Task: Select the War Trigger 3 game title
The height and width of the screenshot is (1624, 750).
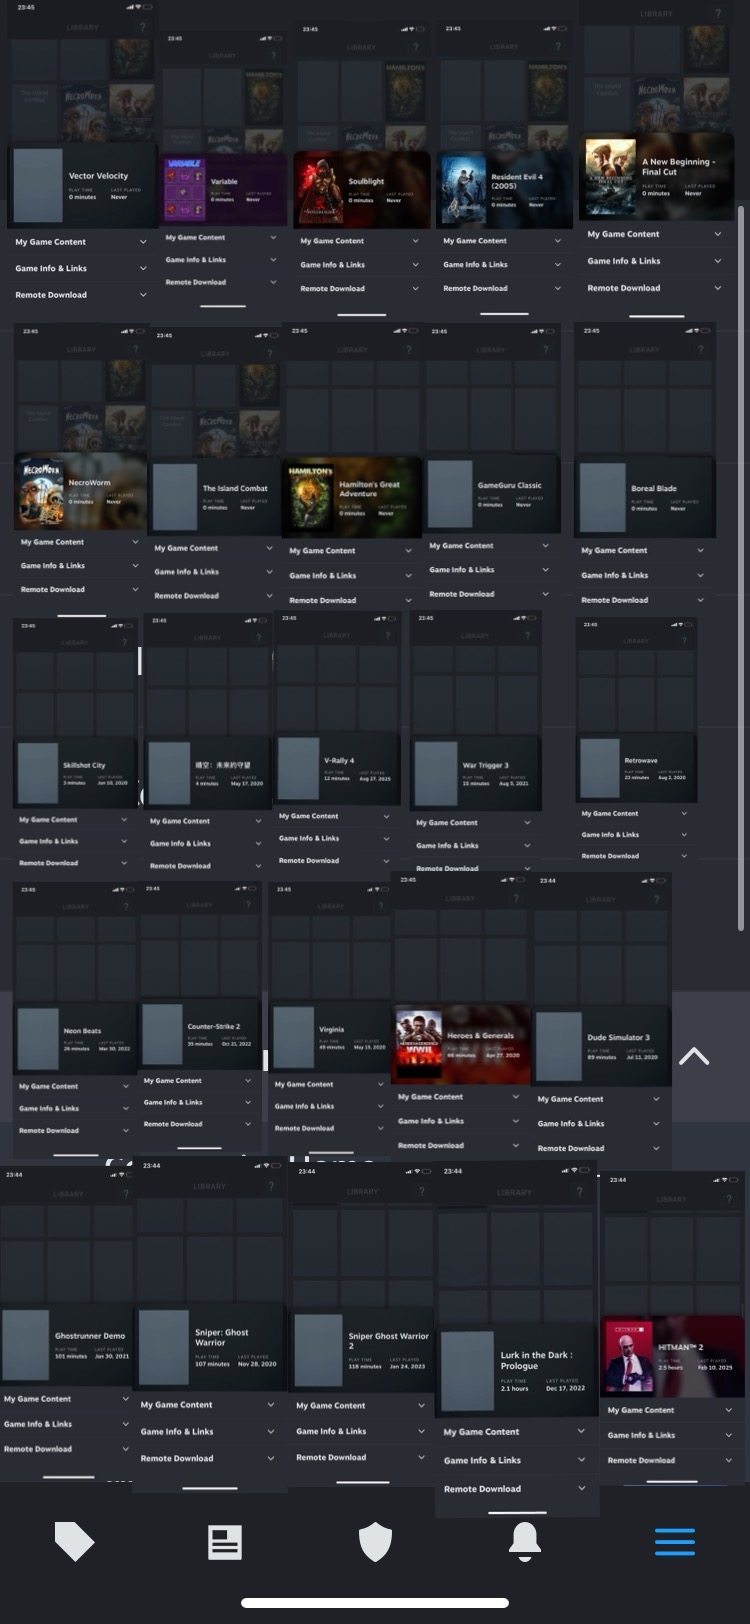Action: (x=485, y=765)
